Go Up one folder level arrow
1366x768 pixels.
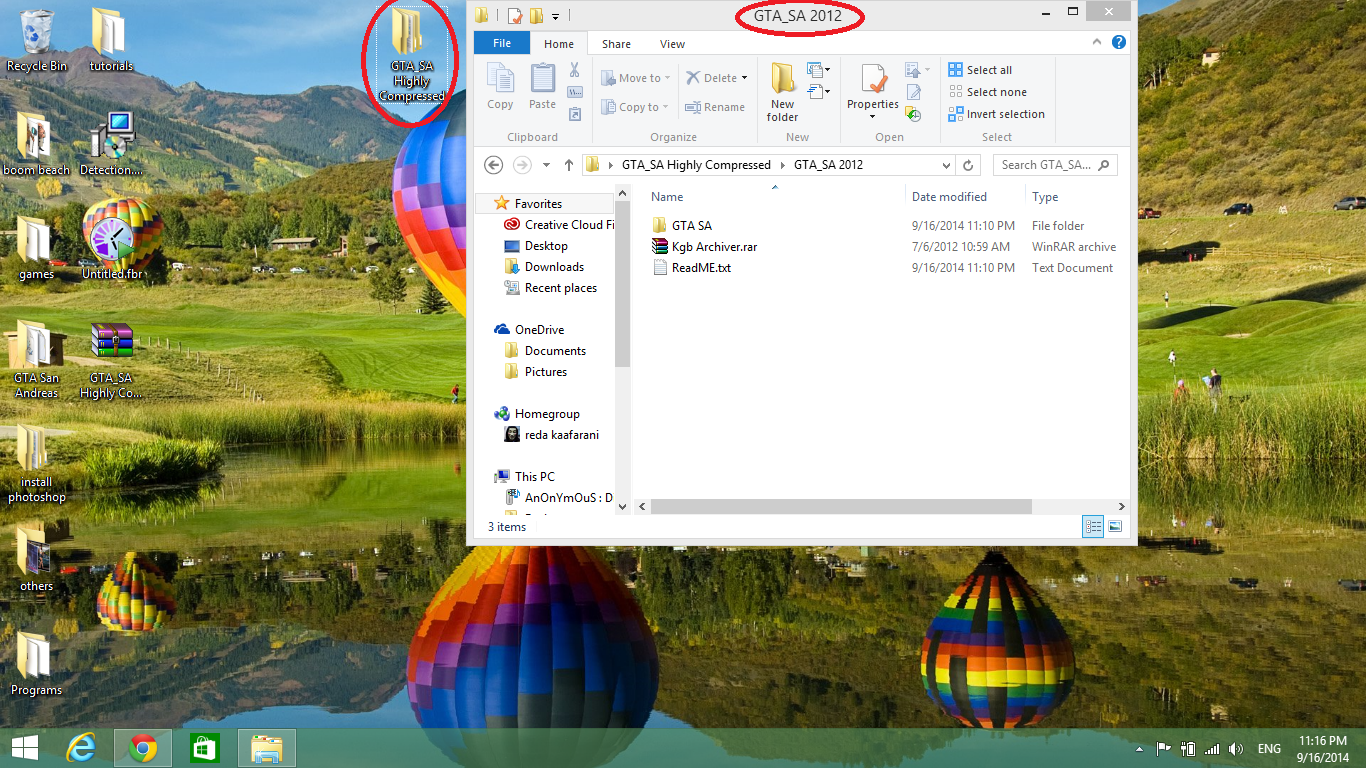569,165
